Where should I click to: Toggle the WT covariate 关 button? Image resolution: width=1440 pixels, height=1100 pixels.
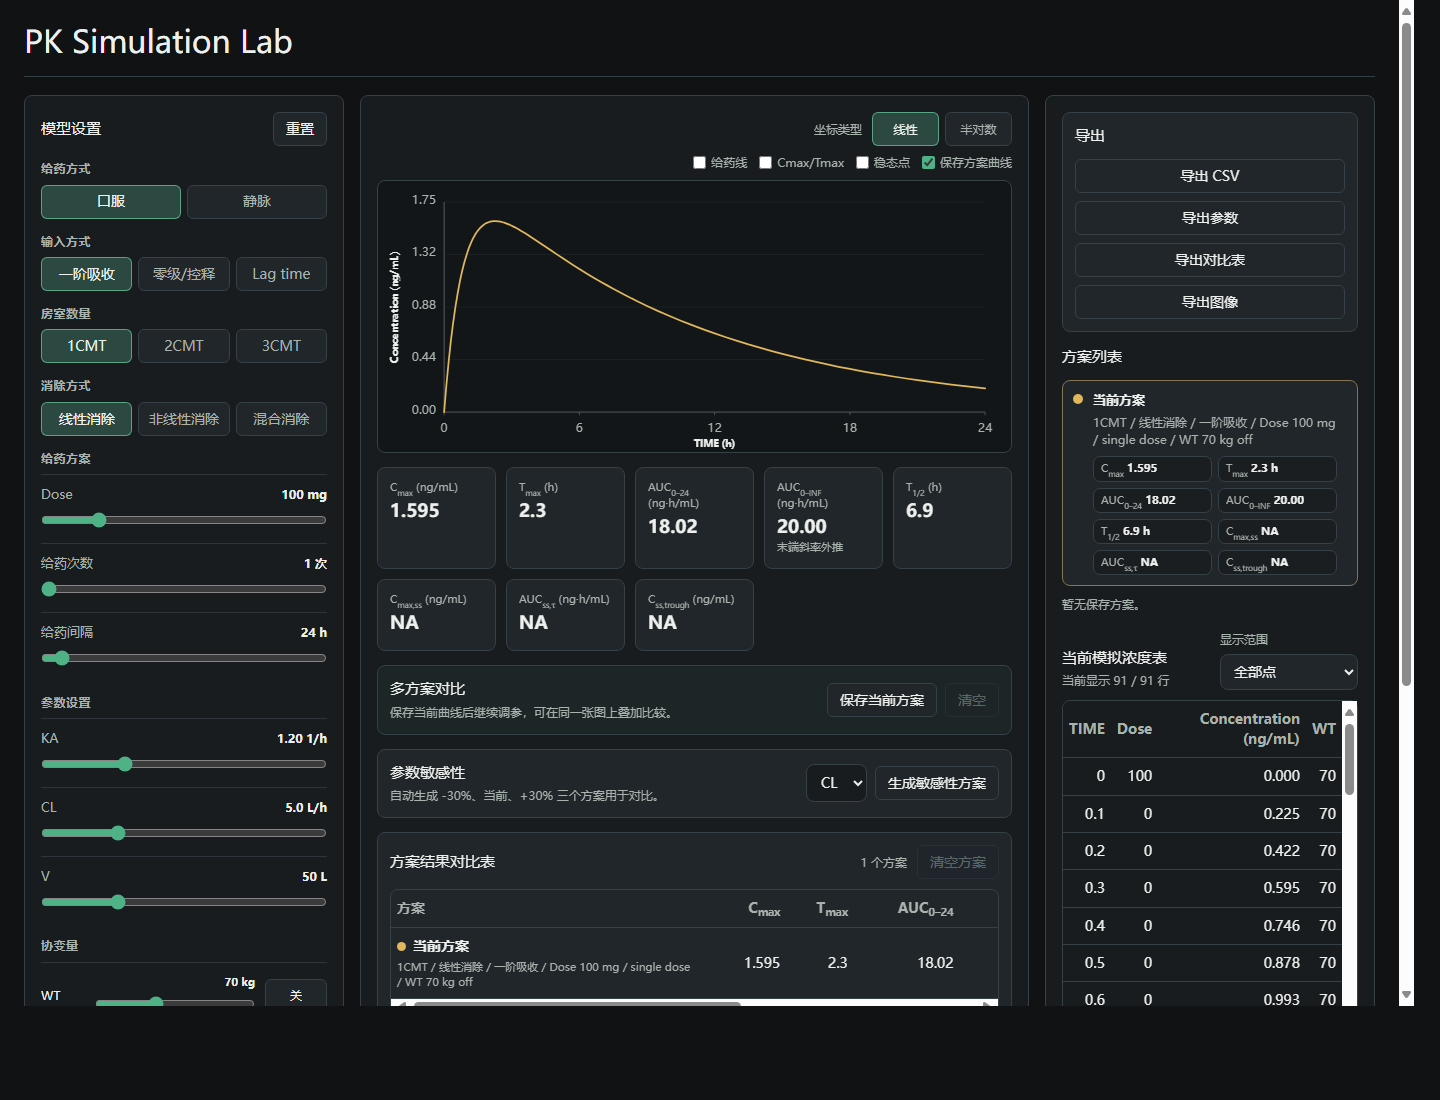click(296, 993)
